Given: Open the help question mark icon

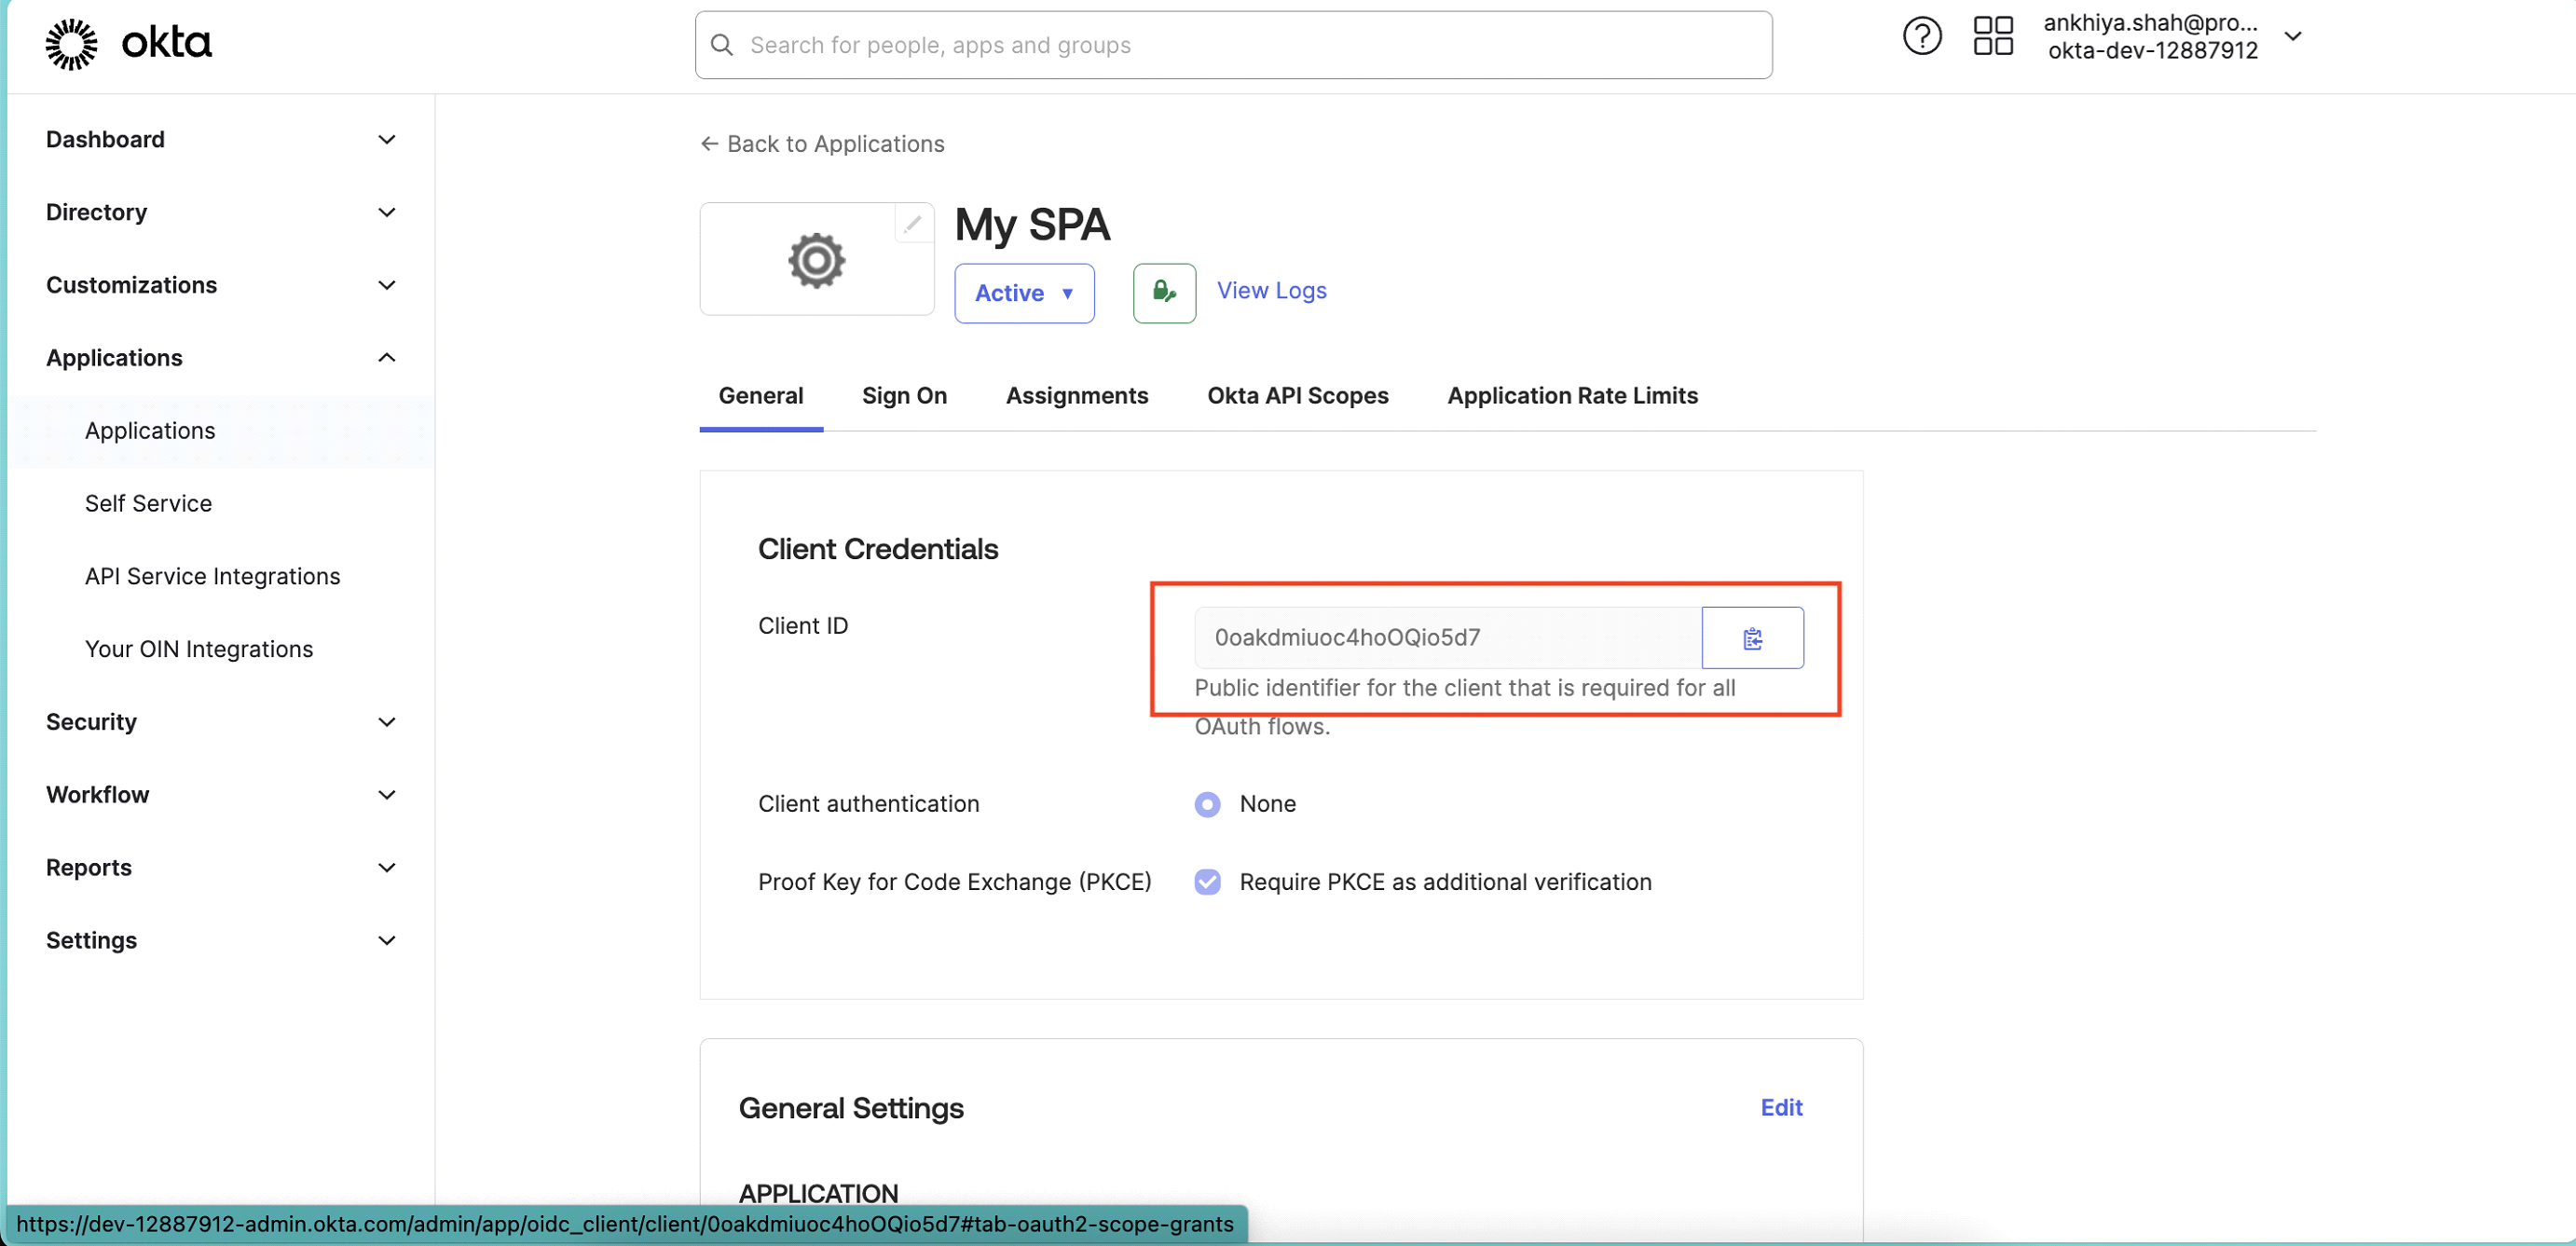Looking at the screenshot, I should (1921, 37).
